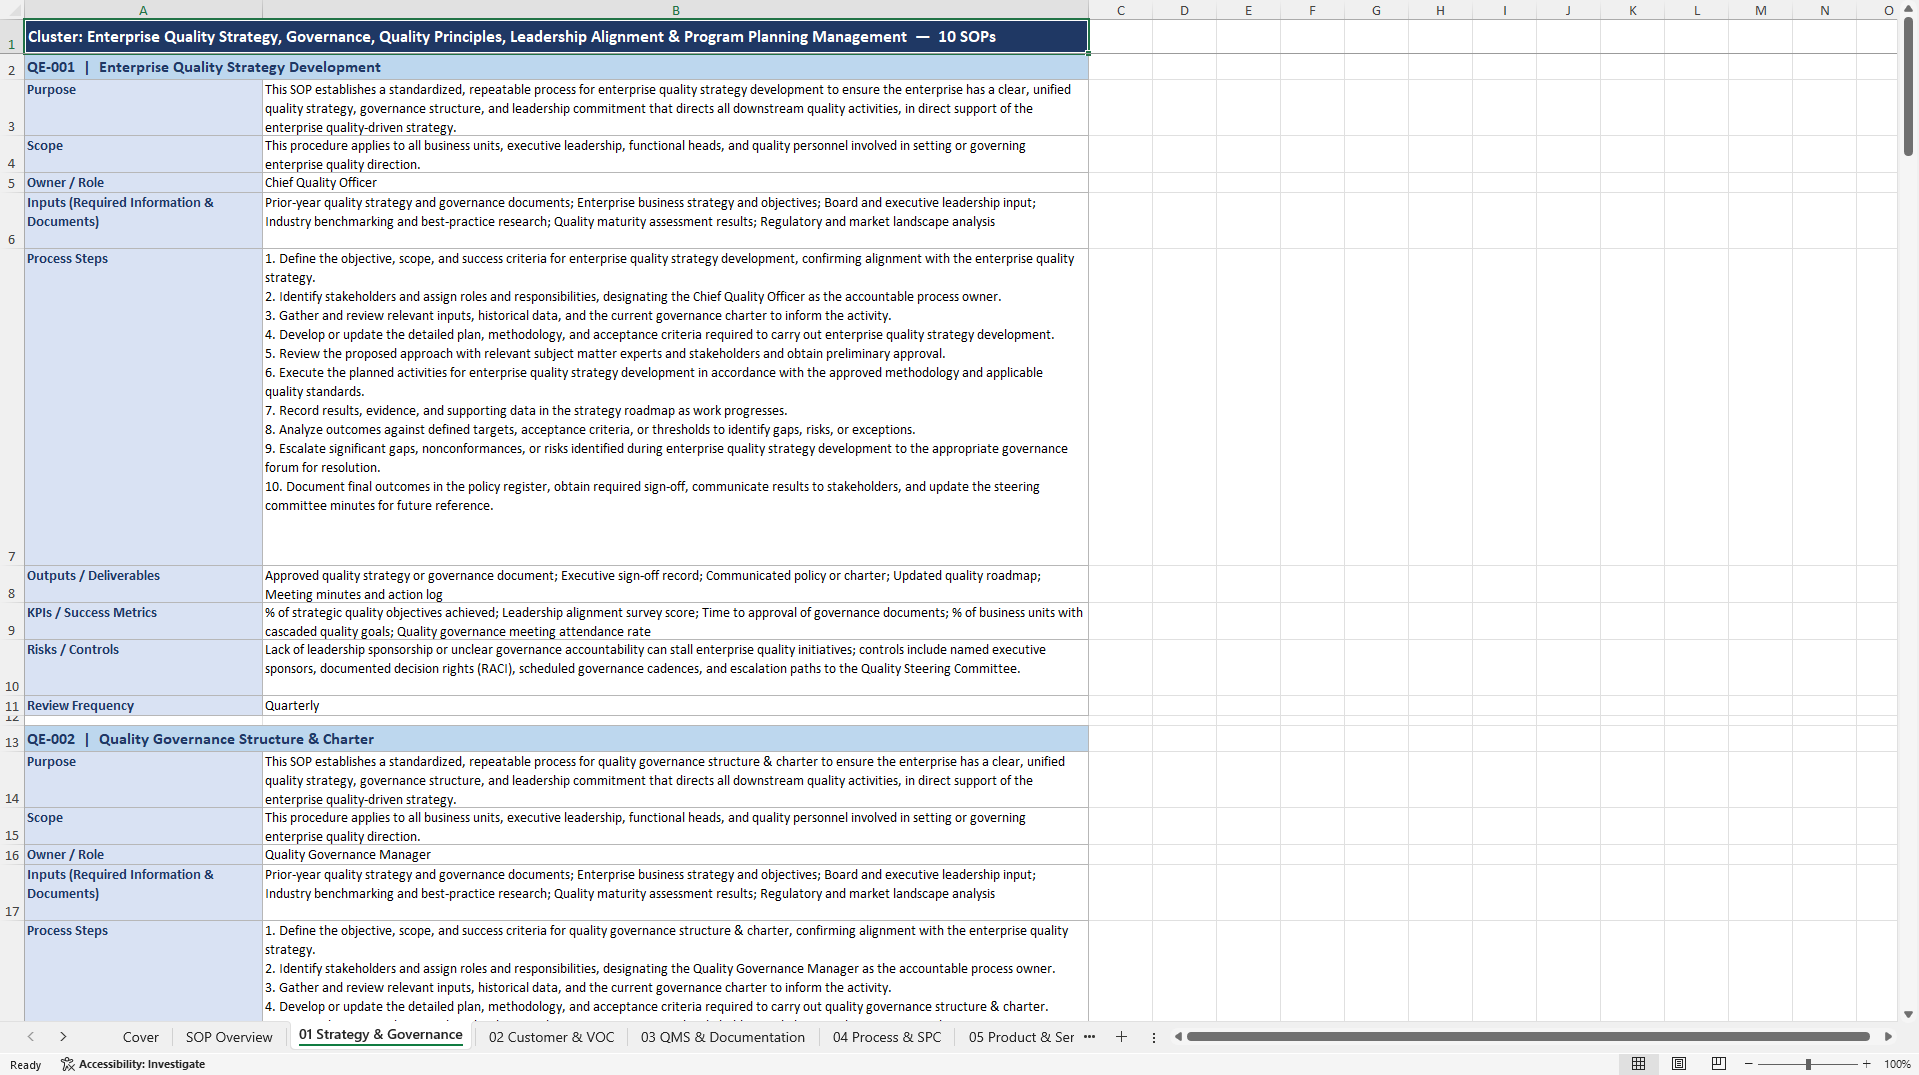Click the Chief Quality Officer cell

coord(675,183)
